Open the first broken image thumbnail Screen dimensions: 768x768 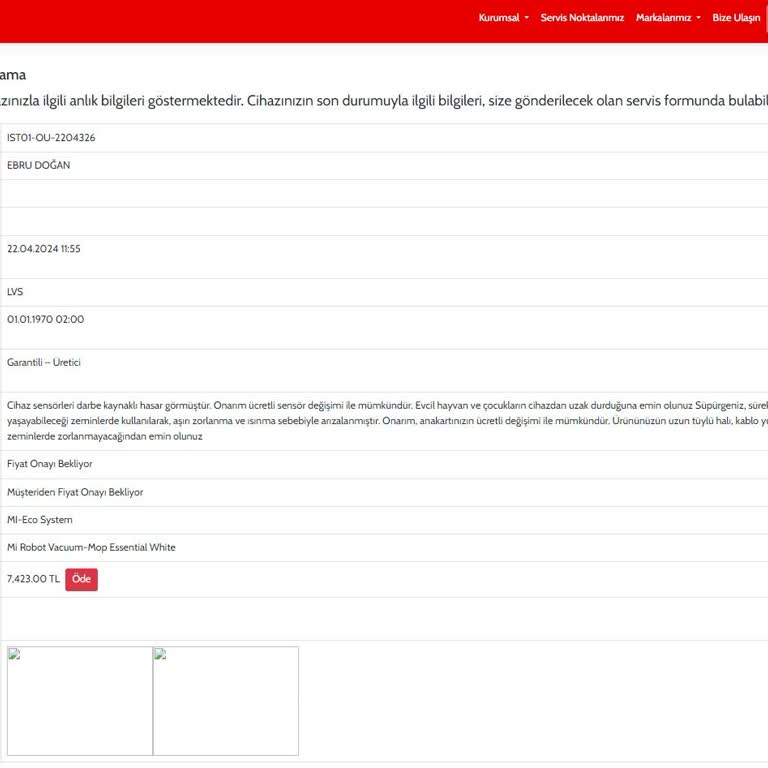pos(80,701)
